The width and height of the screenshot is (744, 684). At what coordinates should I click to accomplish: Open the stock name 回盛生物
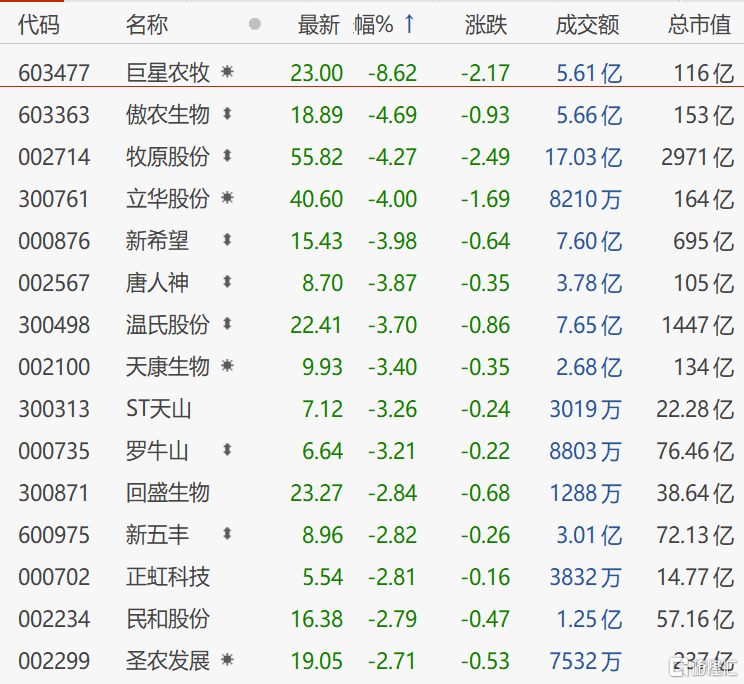[x=167, y=493]
